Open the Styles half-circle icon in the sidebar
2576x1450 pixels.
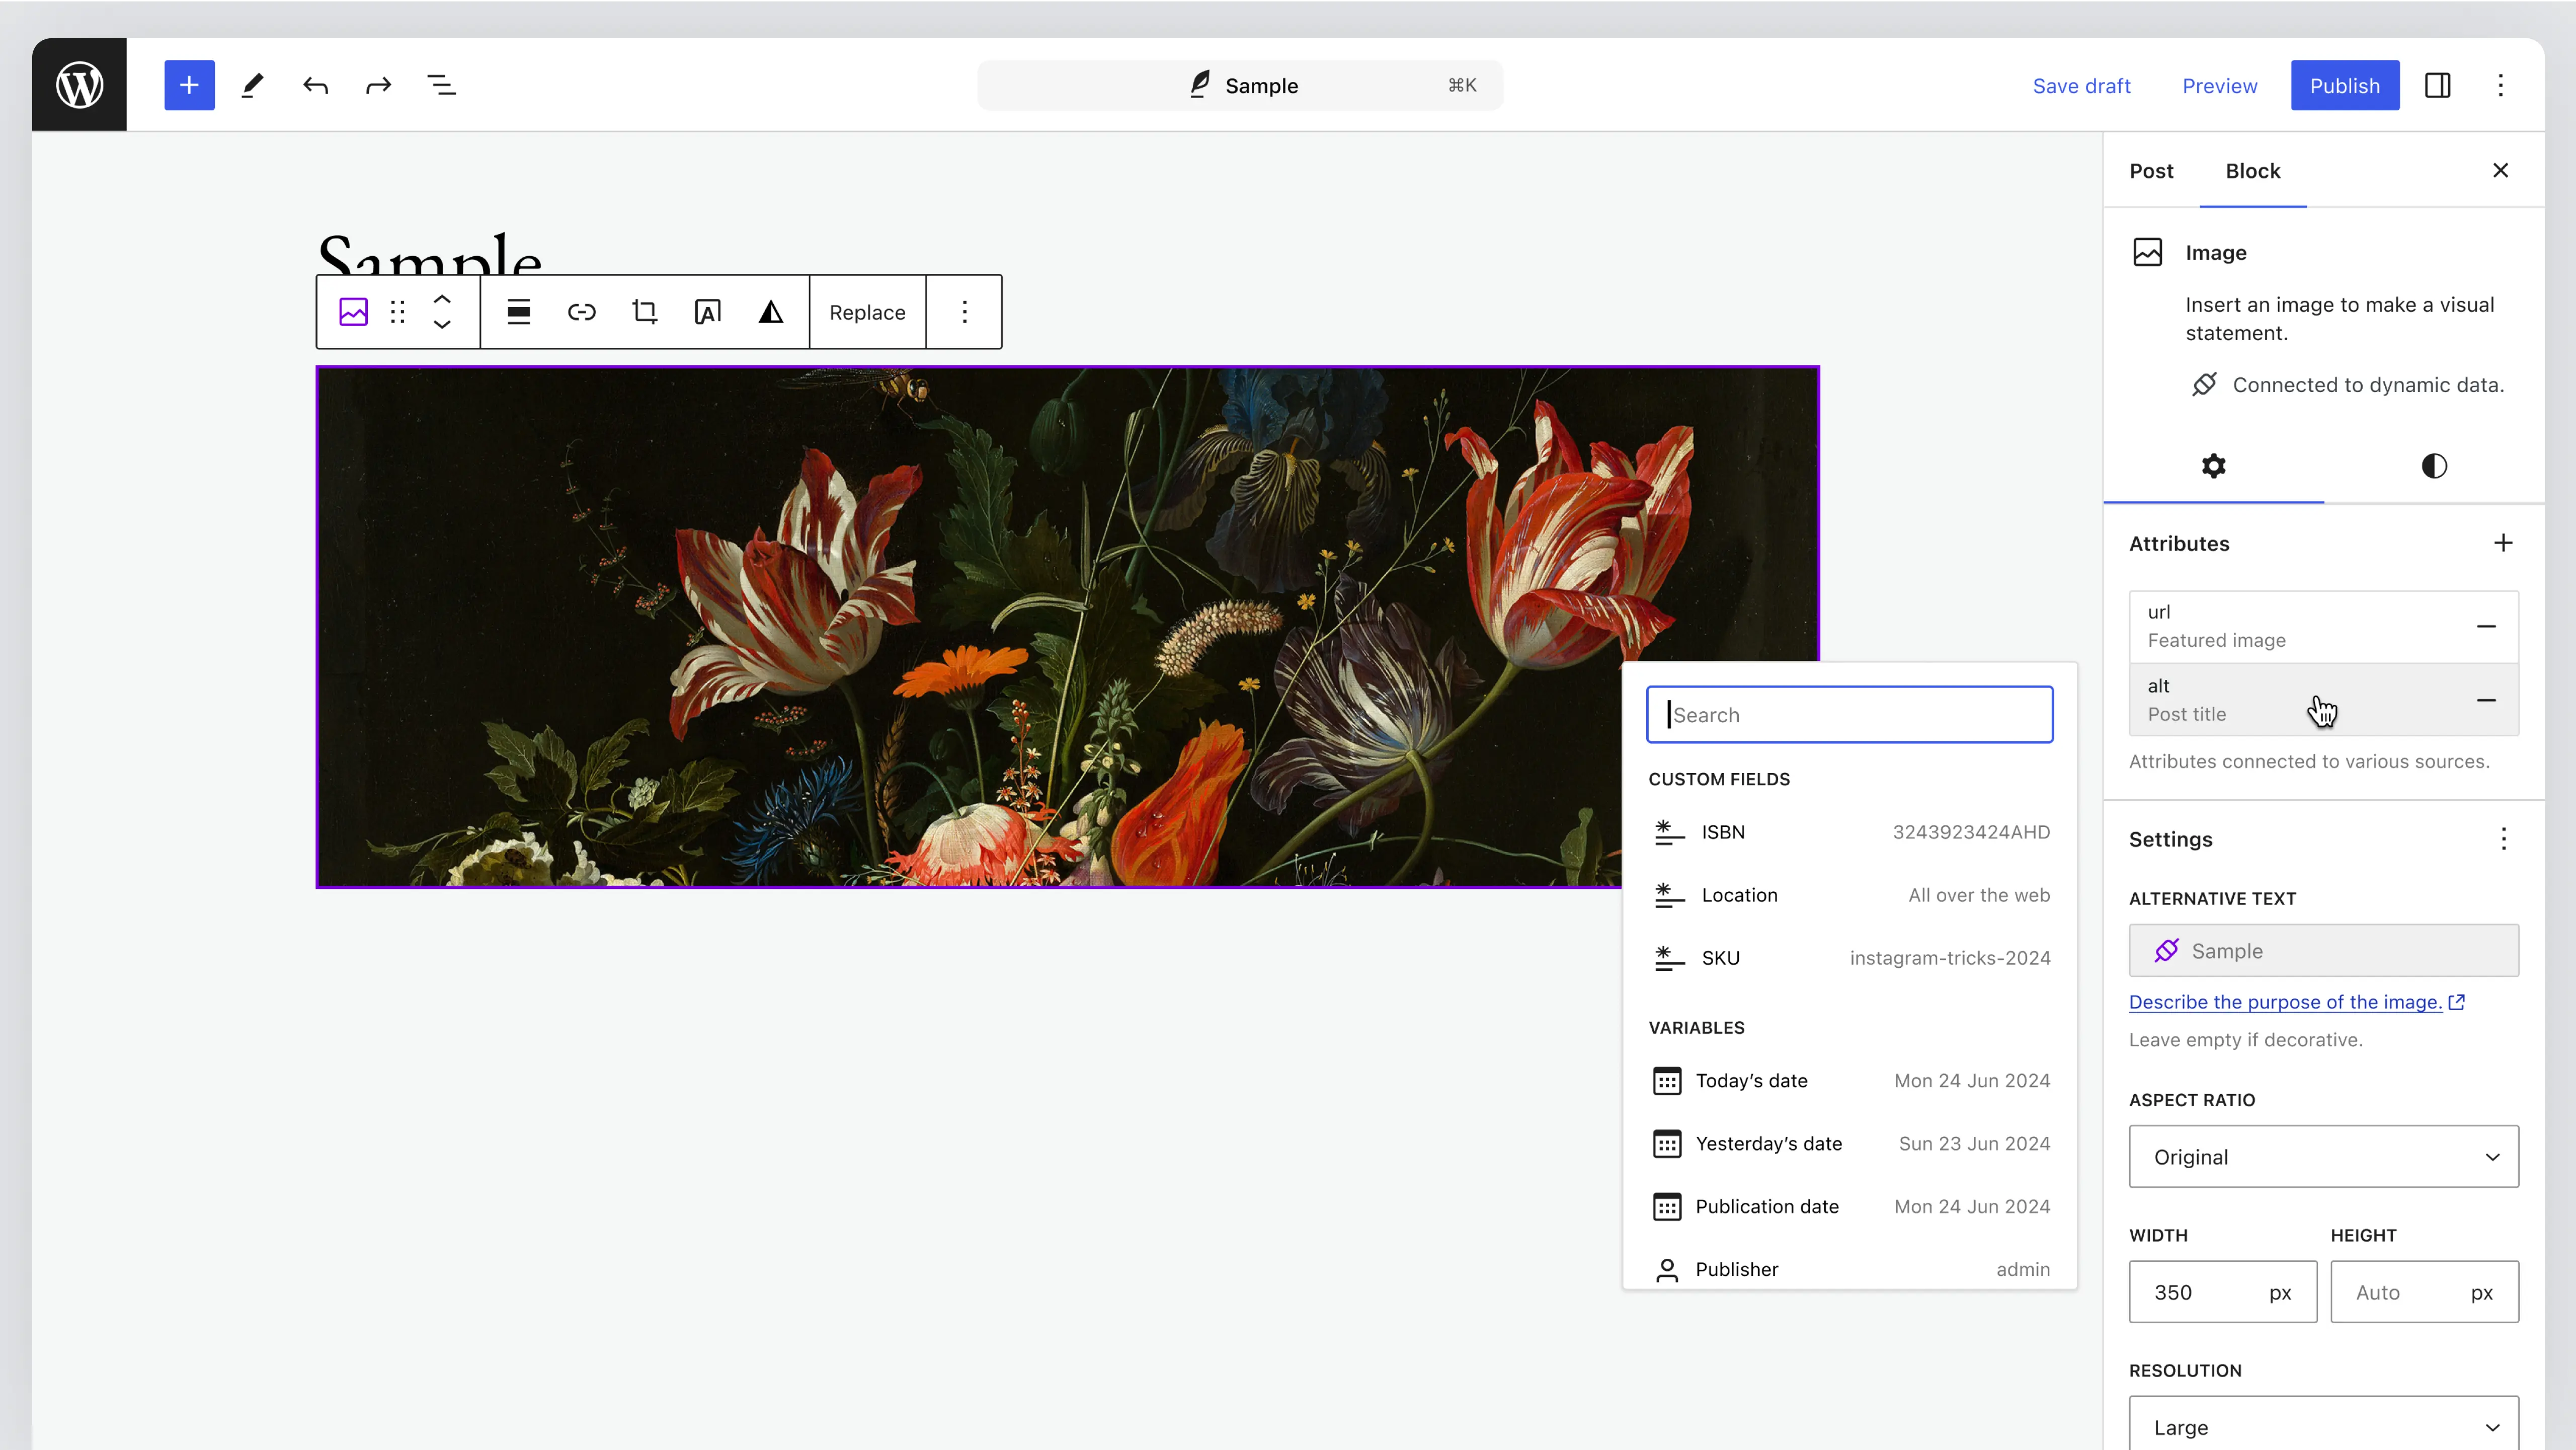click(2434, 465)
